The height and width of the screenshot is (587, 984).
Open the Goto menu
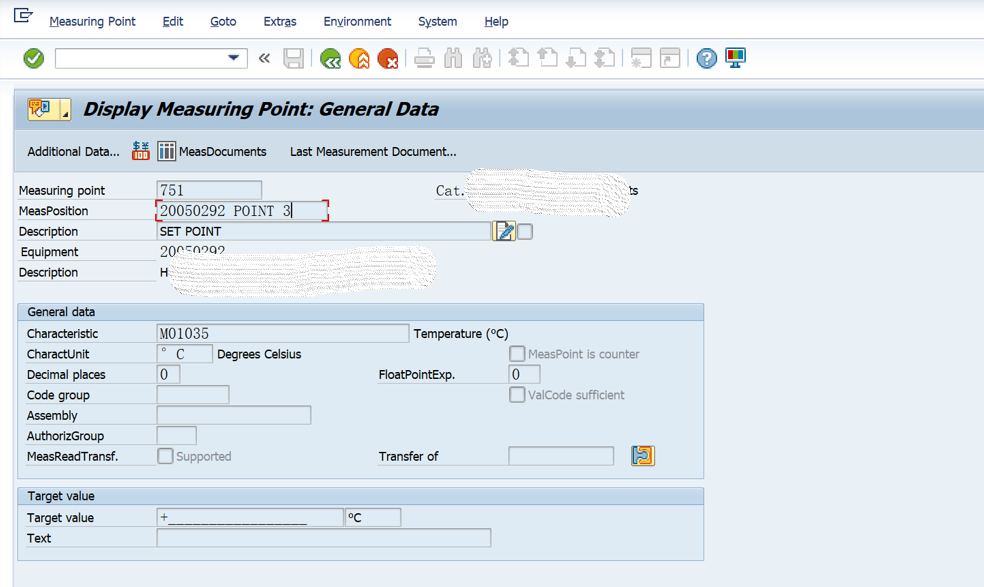[223, 21]
